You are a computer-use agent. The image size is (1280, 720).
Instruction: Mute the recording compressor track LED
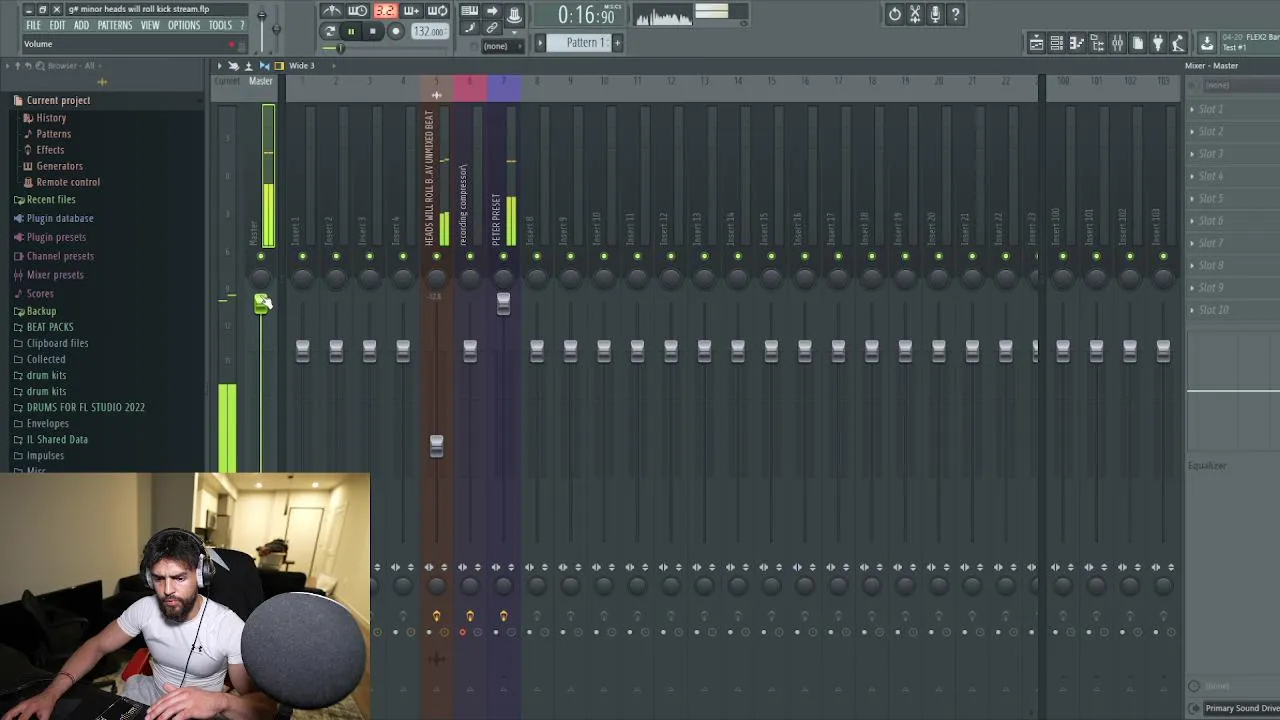click(470, 257)
